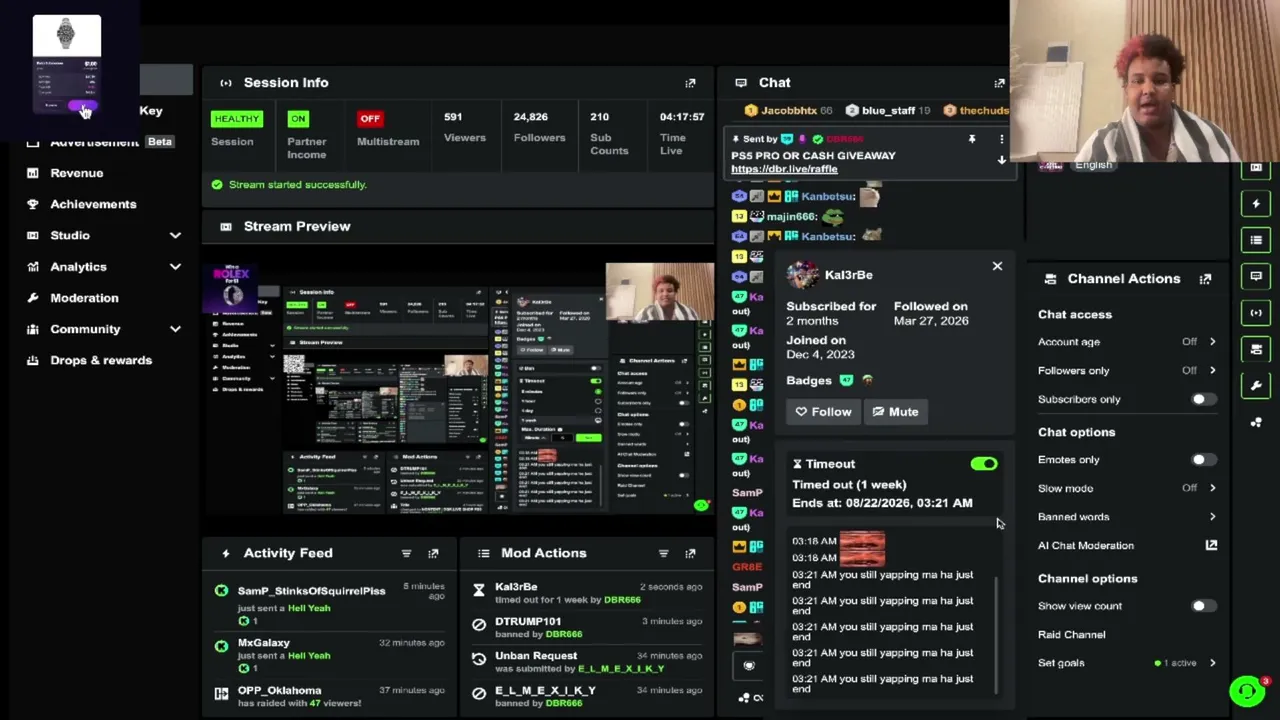The image size is (1280, 720).
Task: Filter the Activity Feed list
Action: click(x=406, y=553)
